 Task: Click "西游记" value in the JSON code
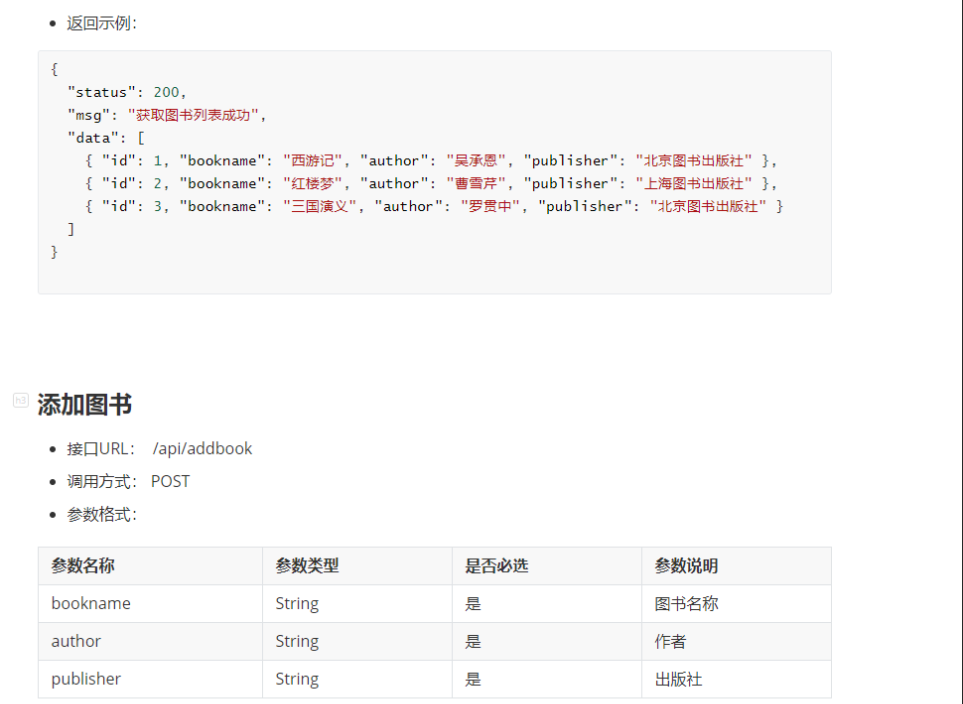coord(313,160)
